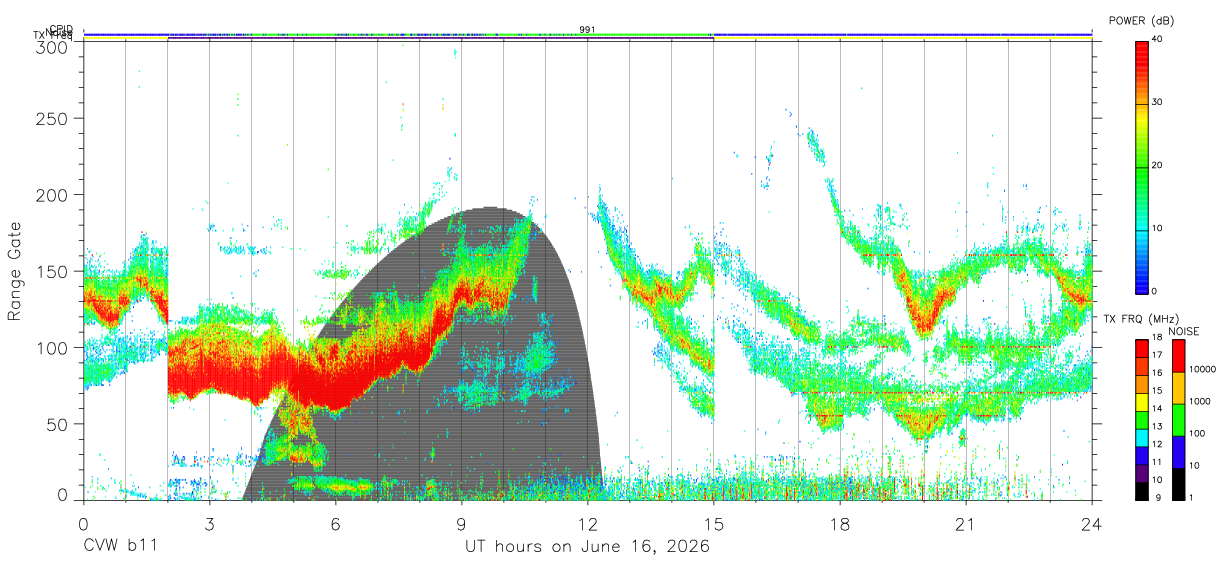Click the purple 10-11 MHz TX FRQ segment
Viewport: 1228px width, 567px height.
coord(1142,474)
